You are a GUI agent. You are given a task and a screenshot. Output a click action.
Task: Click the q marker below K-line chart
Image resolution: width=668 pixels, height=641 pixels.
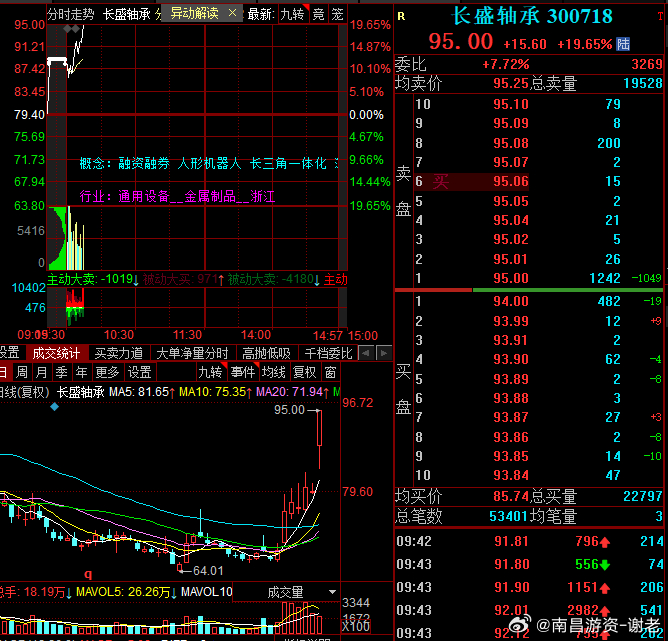pyautogui.click(x=88, y=574)
